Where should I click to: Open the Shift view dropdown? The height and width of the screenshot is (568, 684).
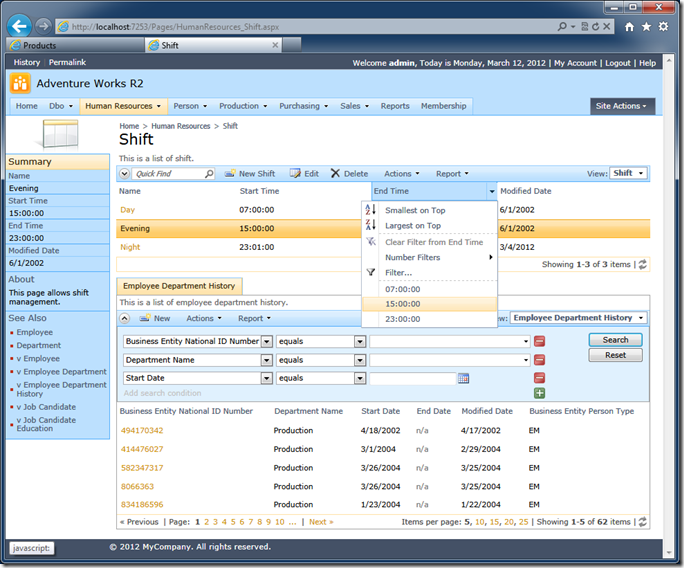coord(628,173)
